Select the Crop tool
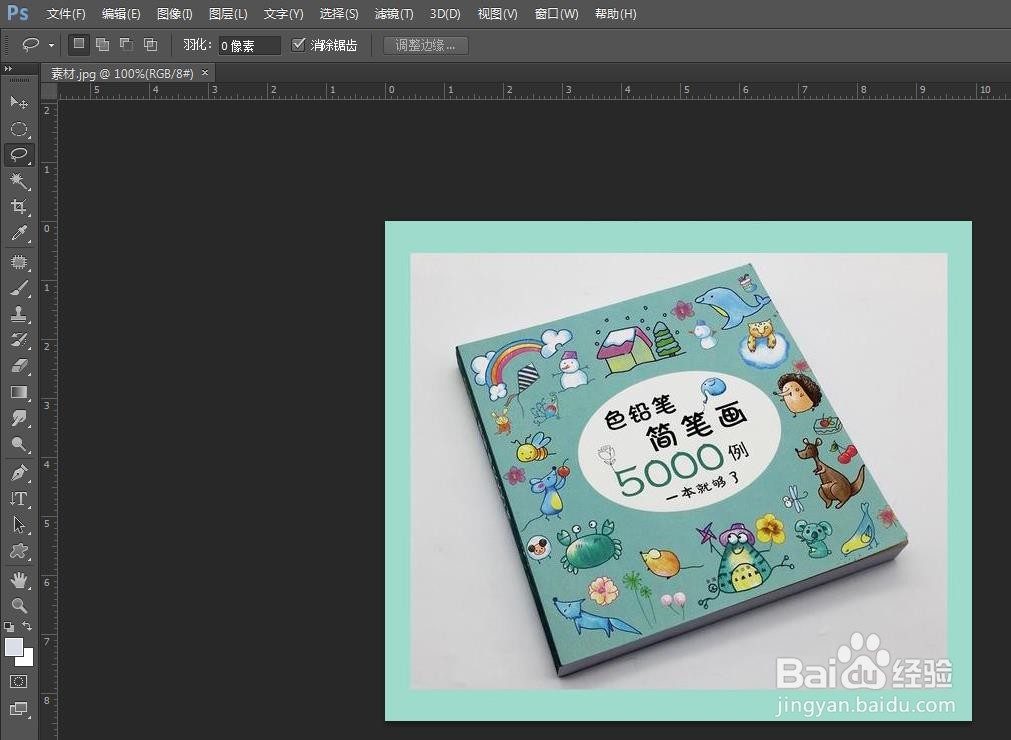Viewport: 1011px width, 740px height. coord(19,206)
